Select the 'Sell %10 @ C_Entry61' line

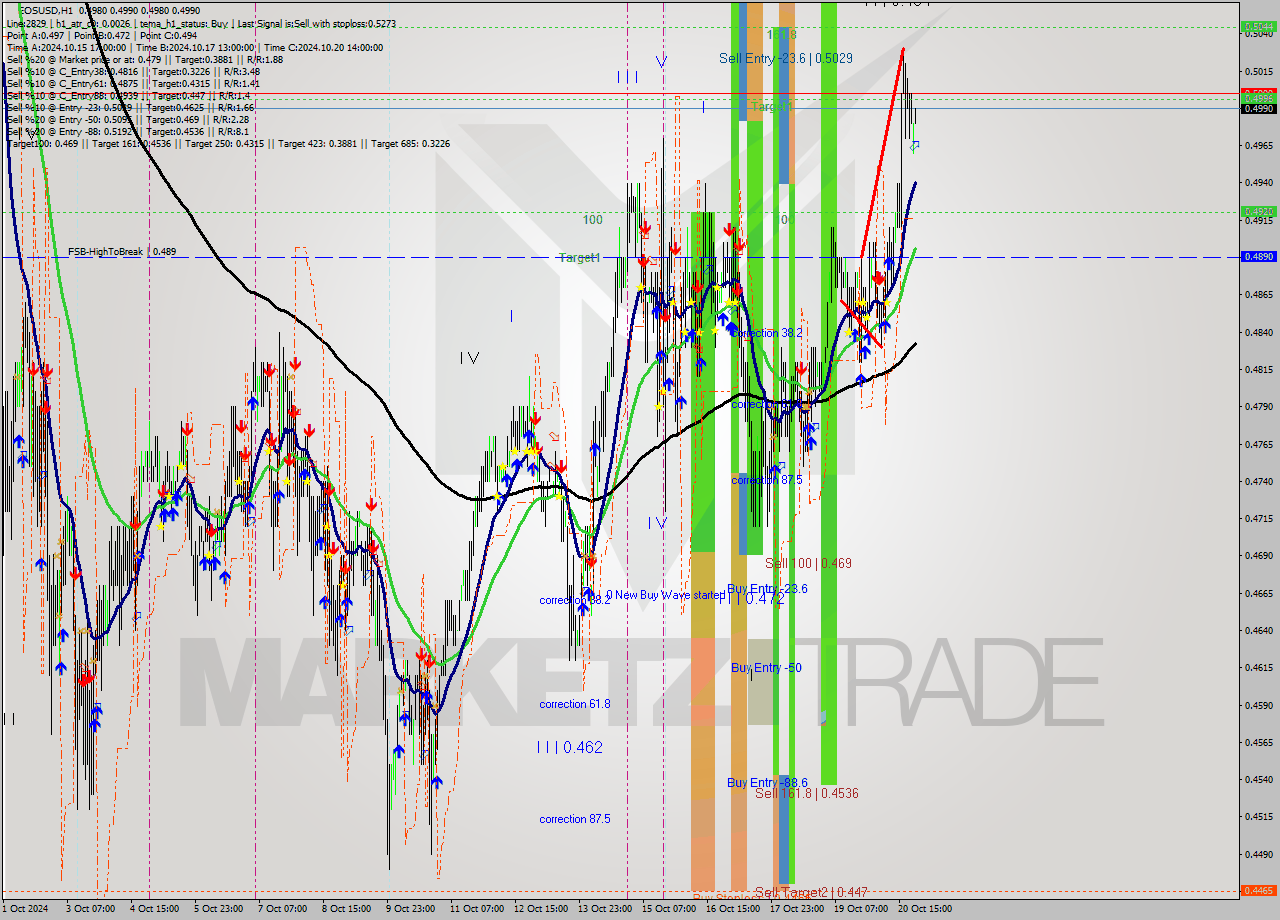click(133, 83)
